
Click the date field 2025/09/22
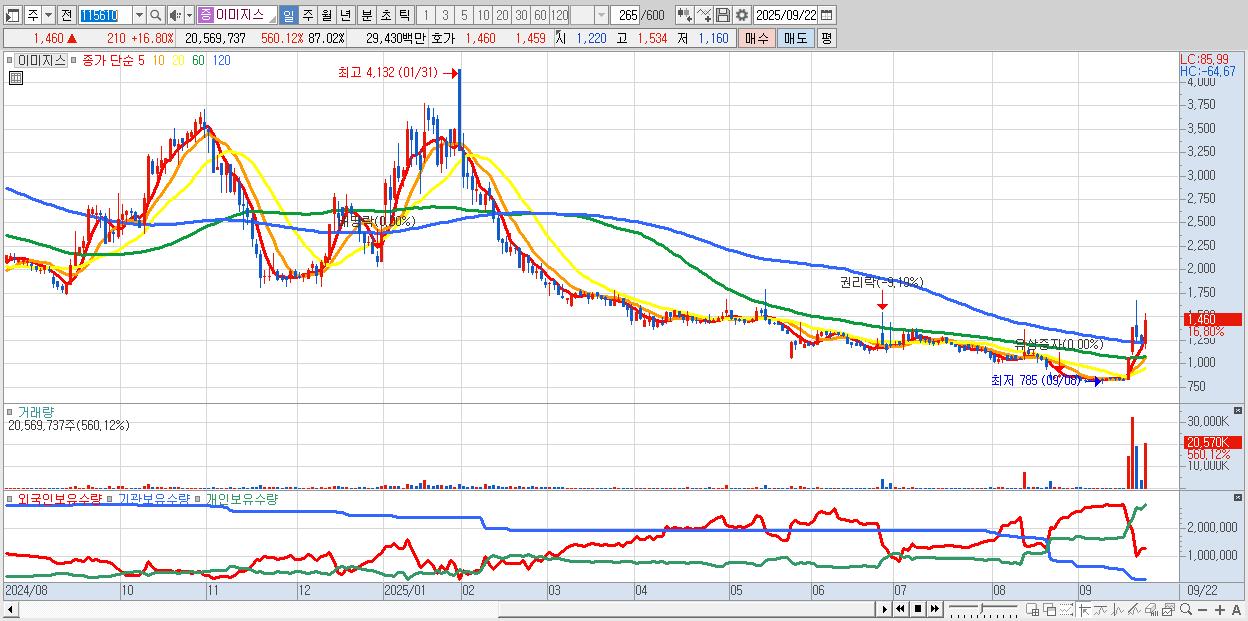click(x=785, y=15)
